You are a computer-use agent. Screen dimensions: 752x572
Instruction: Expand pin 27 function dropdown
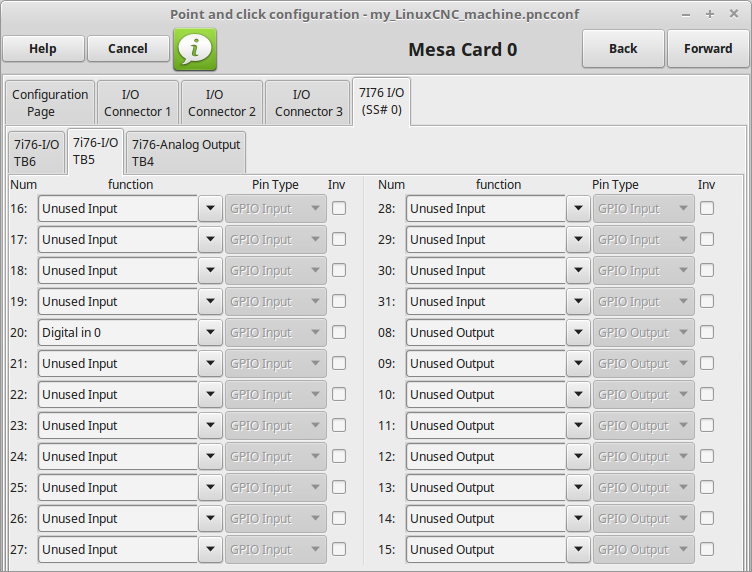[x=210, y=549]
